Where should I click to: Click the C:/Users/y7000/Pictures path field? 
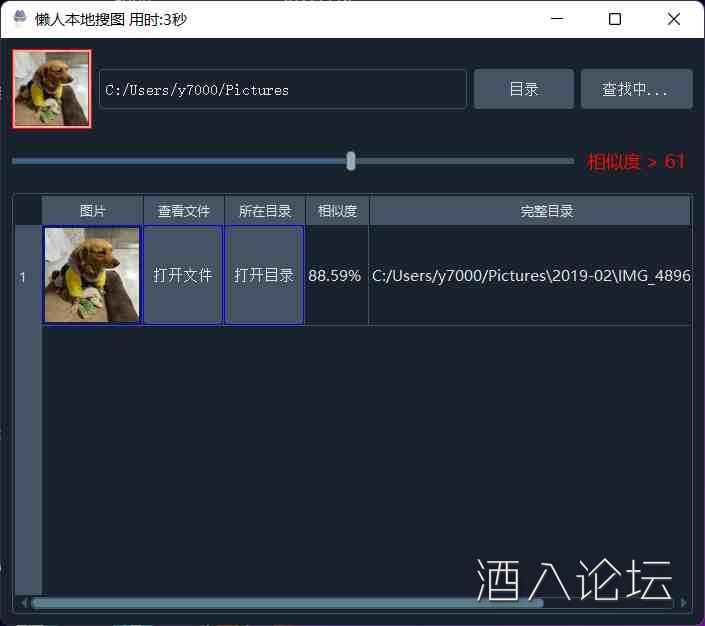point(283,89)
